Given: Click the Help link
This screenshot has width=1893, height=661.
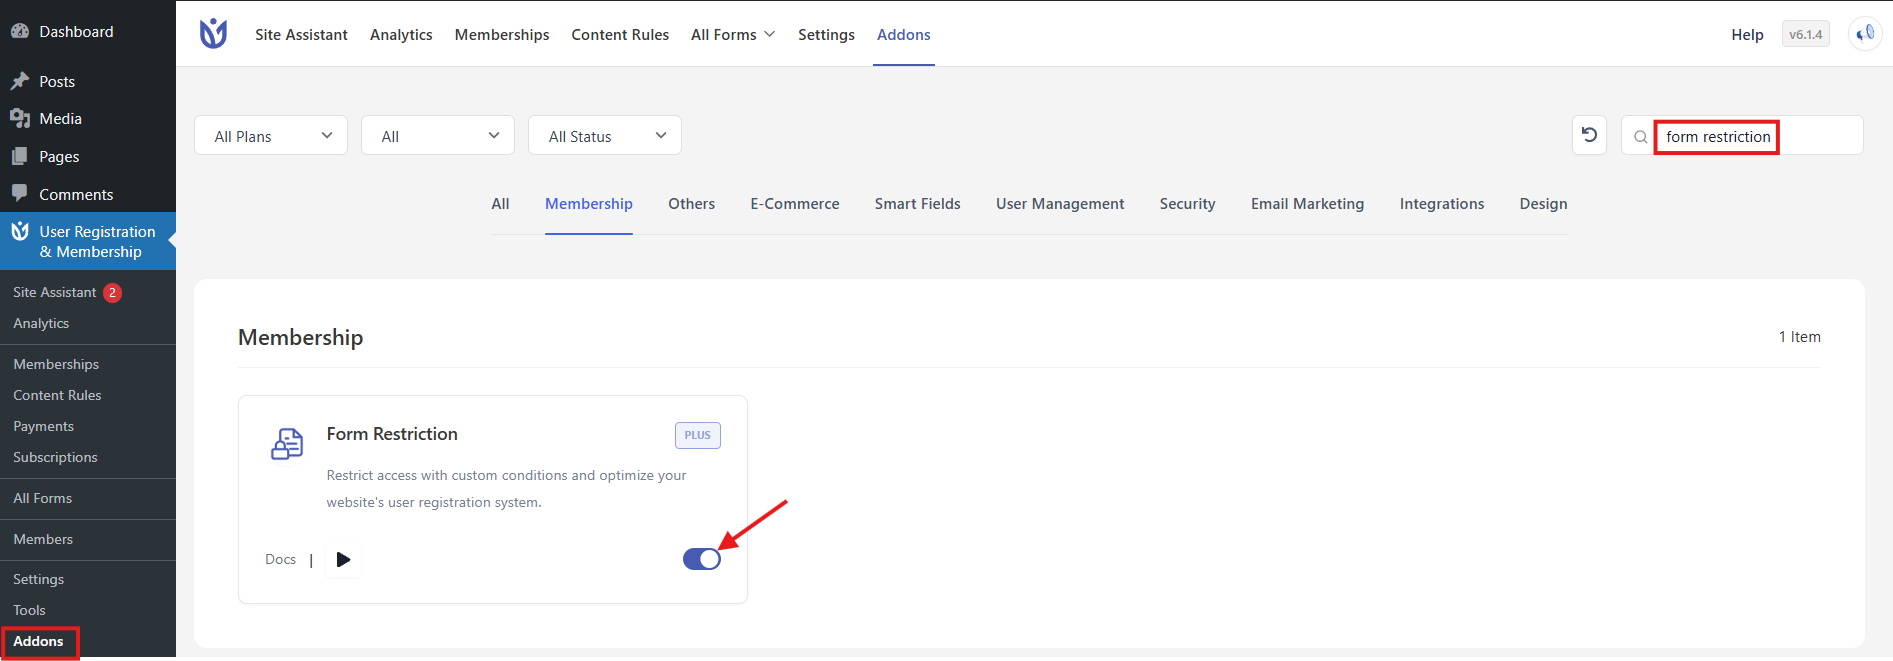Looking at the screenshot, I should pyautogui.click(x=1747, y=34).
